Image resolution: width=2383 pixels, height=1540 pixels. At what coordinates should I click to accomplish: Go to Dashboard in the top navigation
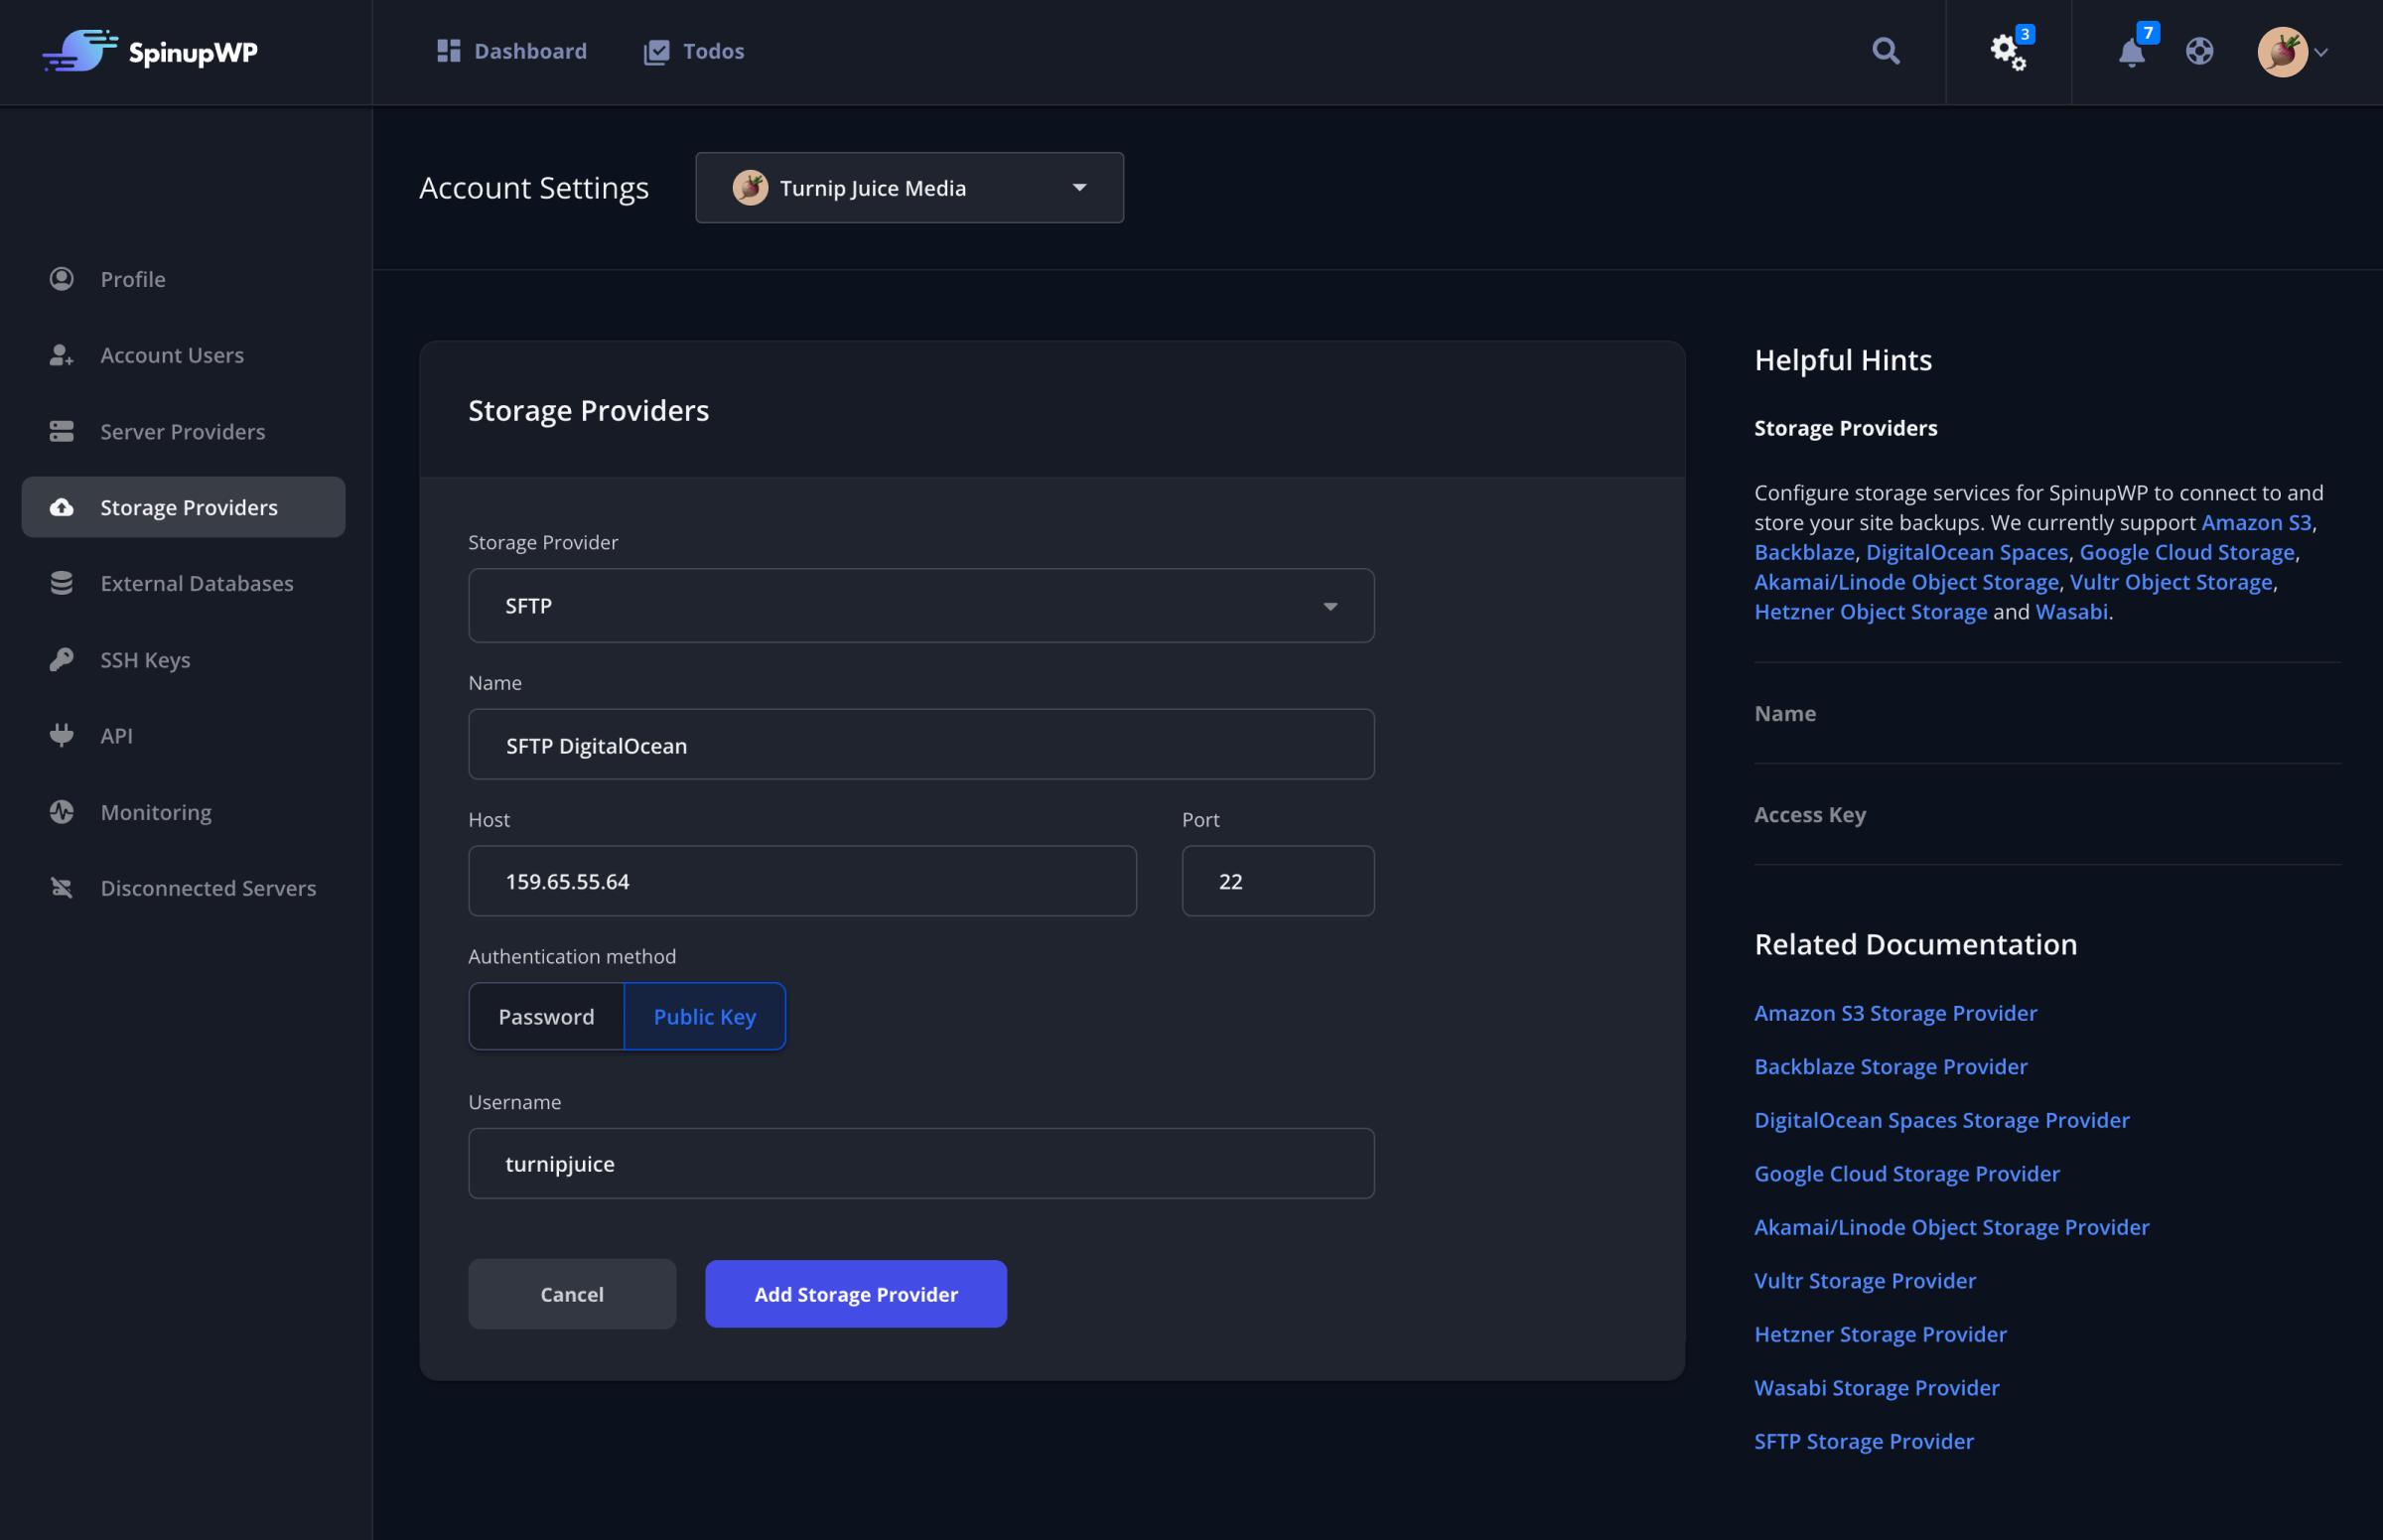[511, 51]
